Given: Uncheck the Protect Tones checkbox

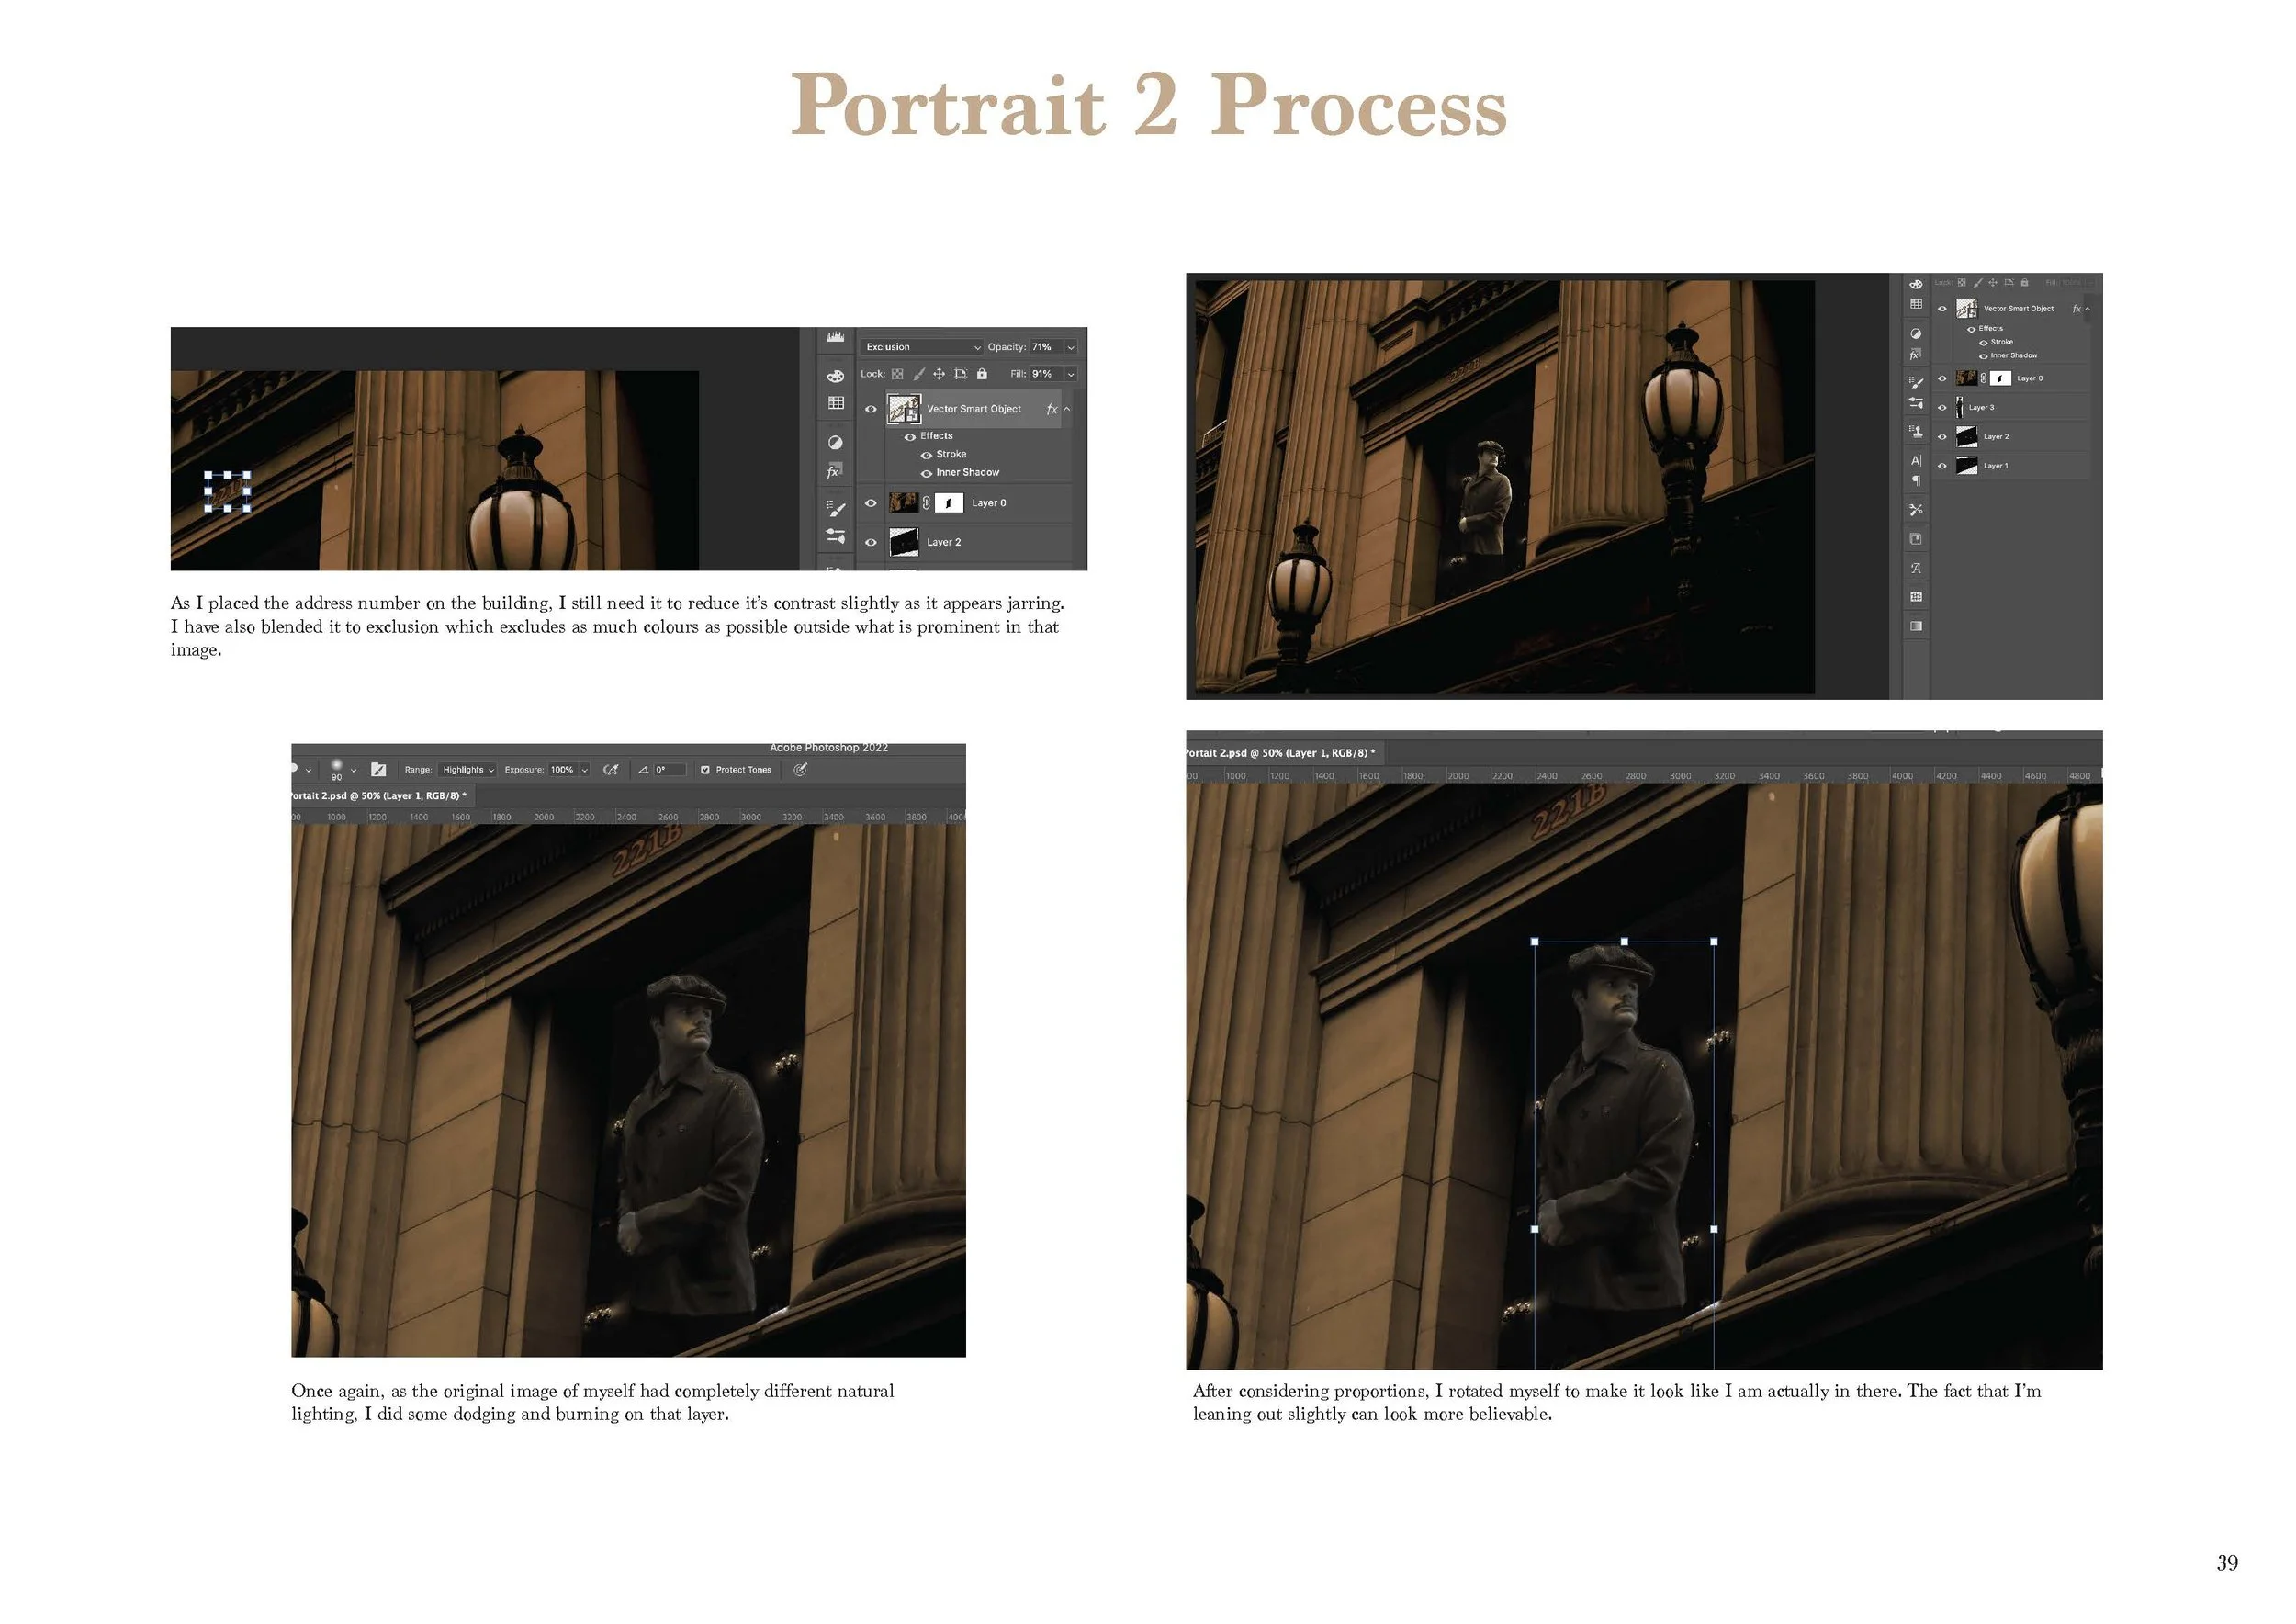Looking at the screenshot, I should point(705,770).
